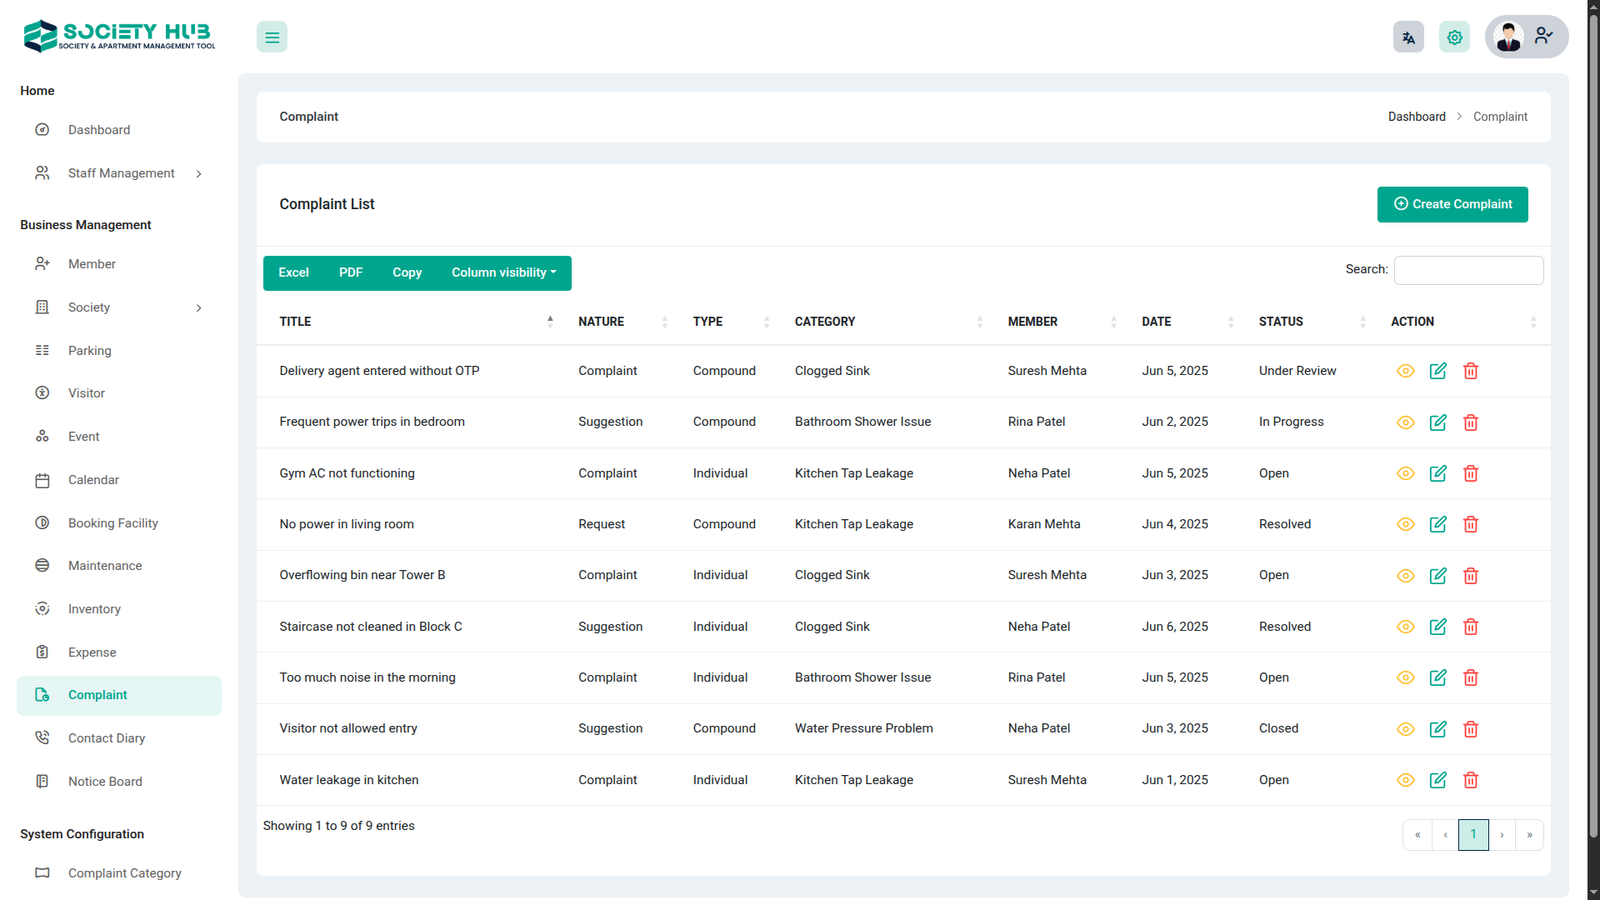Image resolution: width=1600 pixels, height=900 pixels.
Task: Delete the Water leakage in kitchen complaint
Action: point(1470,780)
